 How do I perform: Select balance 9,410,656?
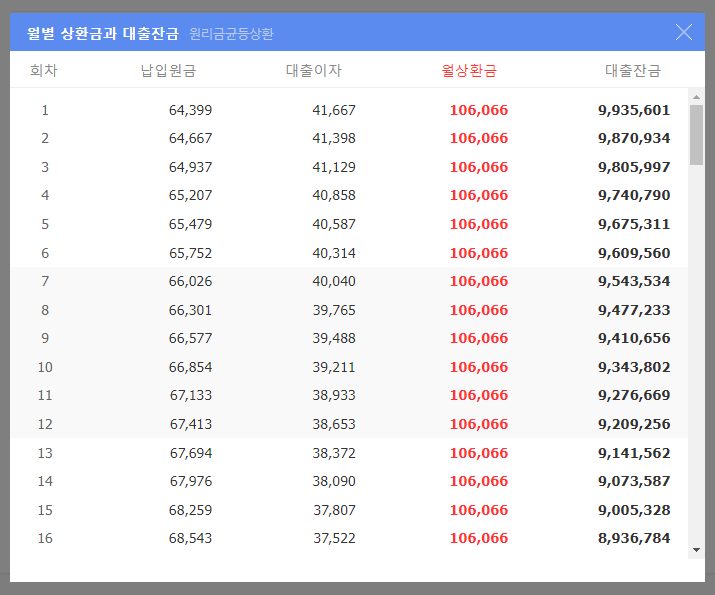coord(634,338)
